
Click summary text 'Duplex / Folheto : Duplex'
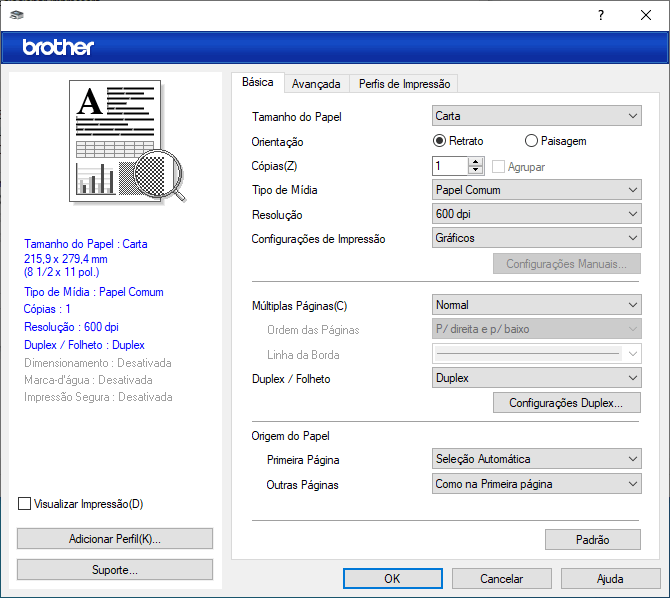(x=84, y=345)
